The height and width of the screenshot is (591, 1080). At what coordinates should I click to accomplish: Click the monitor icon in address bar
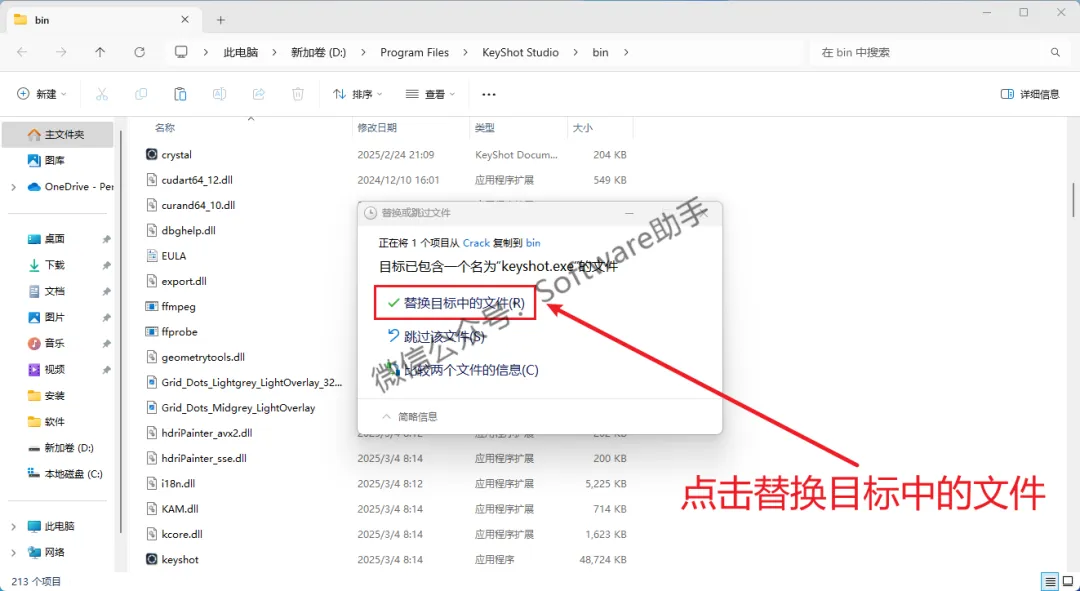click(181, 52)
